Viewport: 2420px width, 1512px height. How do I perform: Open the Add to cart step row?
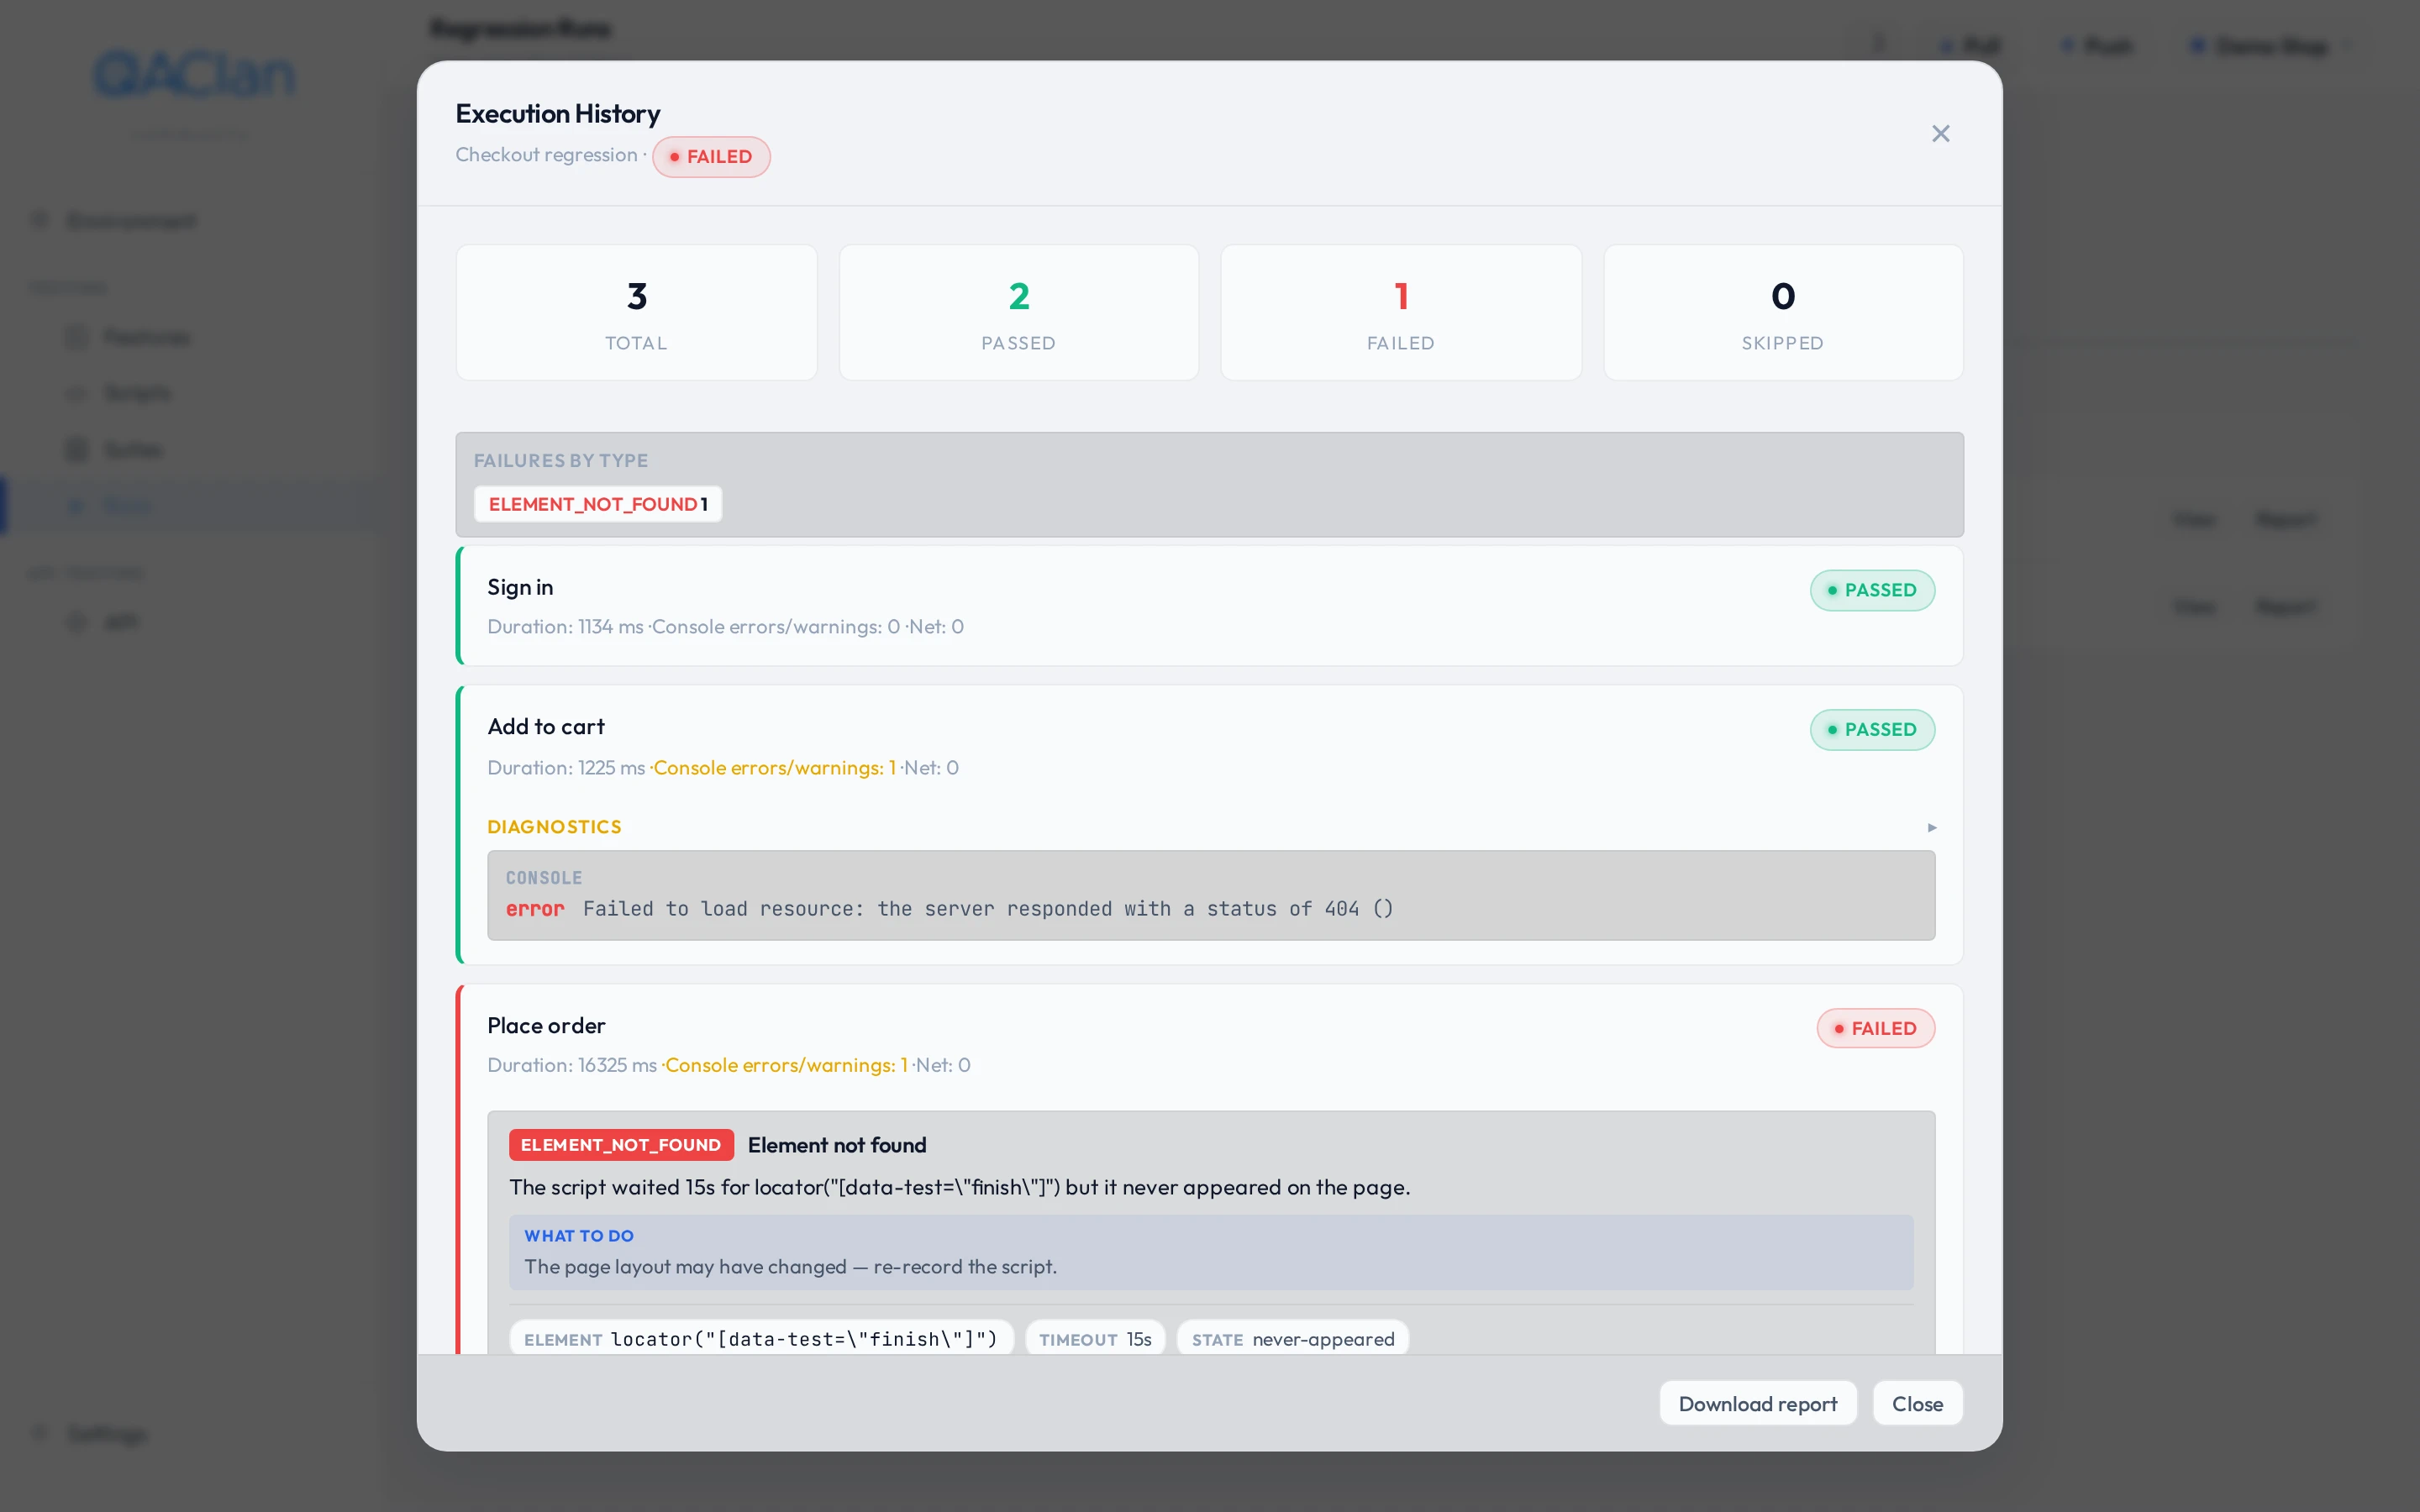click(1210, 825)
